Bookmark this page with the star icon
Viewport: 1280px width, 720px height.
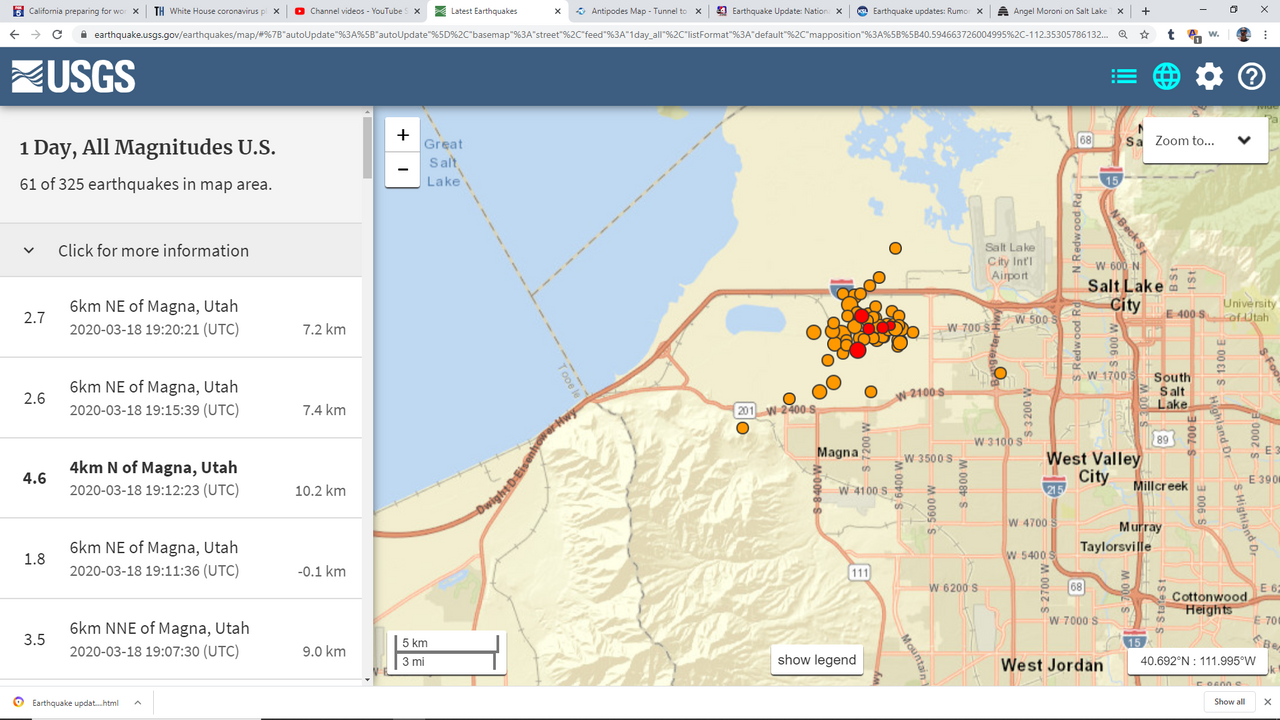[1145, 34]
